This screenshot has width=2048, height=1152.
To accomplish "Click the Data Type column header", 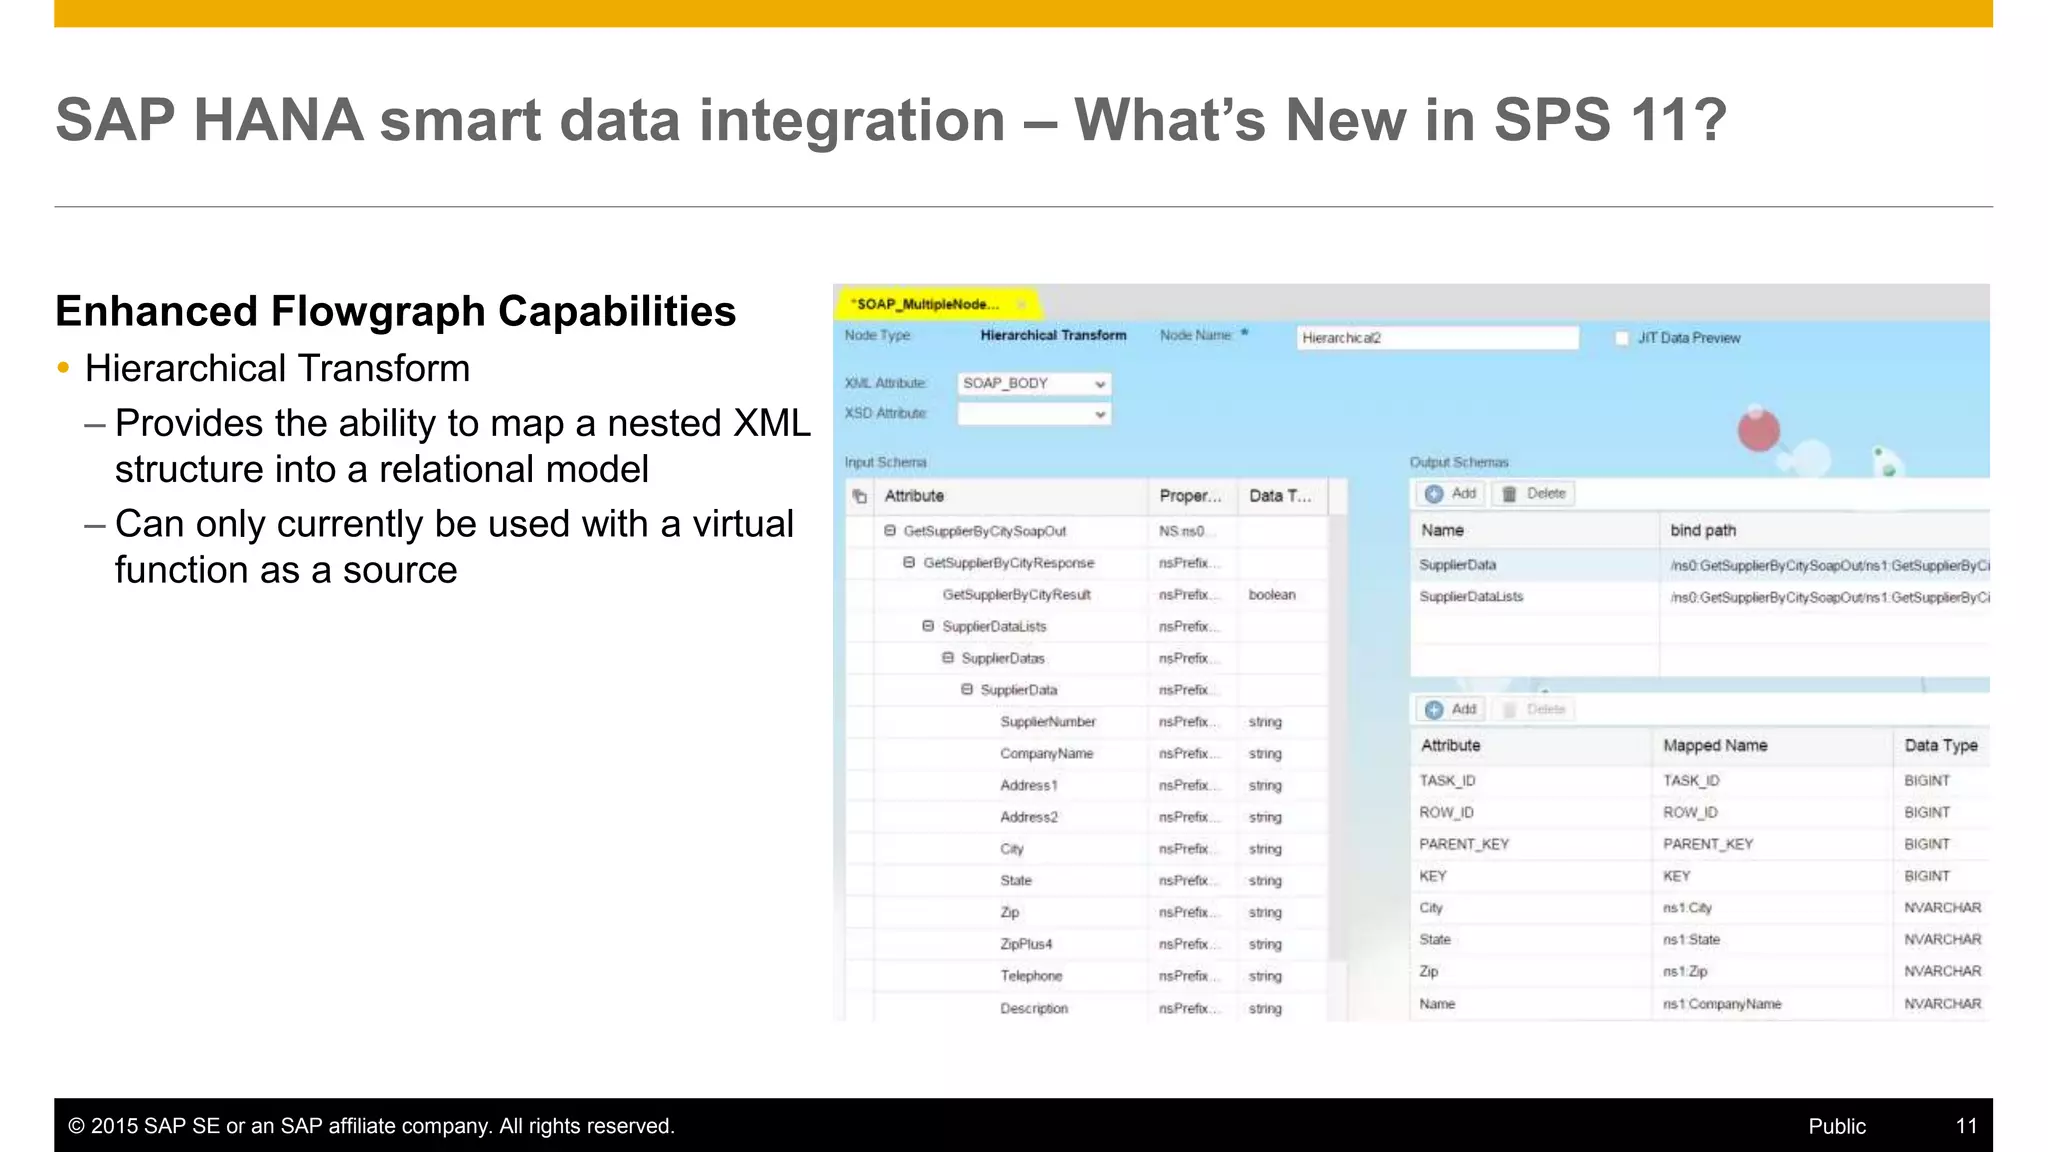I will [x=1942, y=746].
